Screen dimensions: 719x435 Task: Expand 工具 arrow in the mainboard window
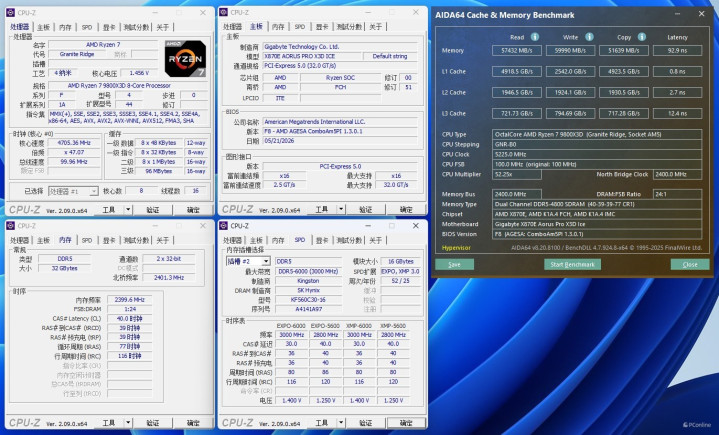coord(341,209)
